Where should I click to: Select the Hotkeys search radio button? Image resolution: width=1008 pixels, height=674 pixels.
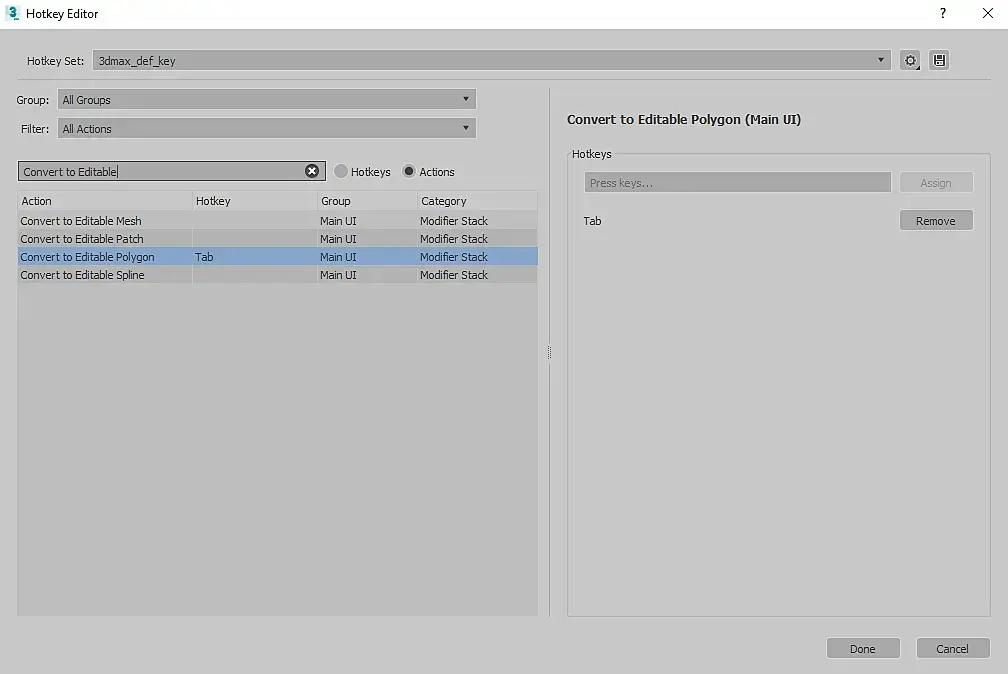tap(341, 171)
